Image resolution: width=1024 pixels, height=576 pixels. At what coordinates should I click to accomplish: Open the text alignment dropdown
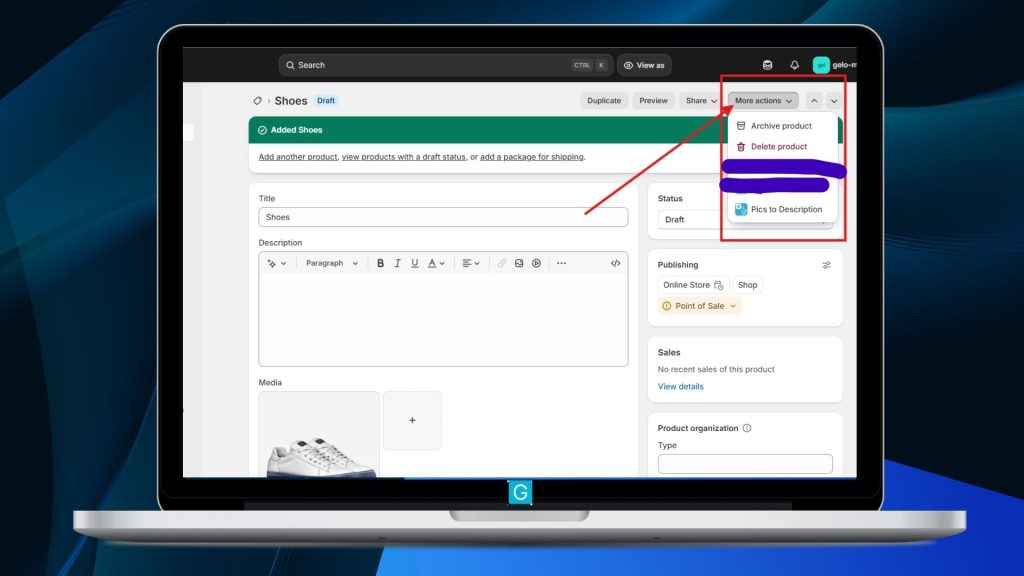pyautogui.click(x=470, y=263)
